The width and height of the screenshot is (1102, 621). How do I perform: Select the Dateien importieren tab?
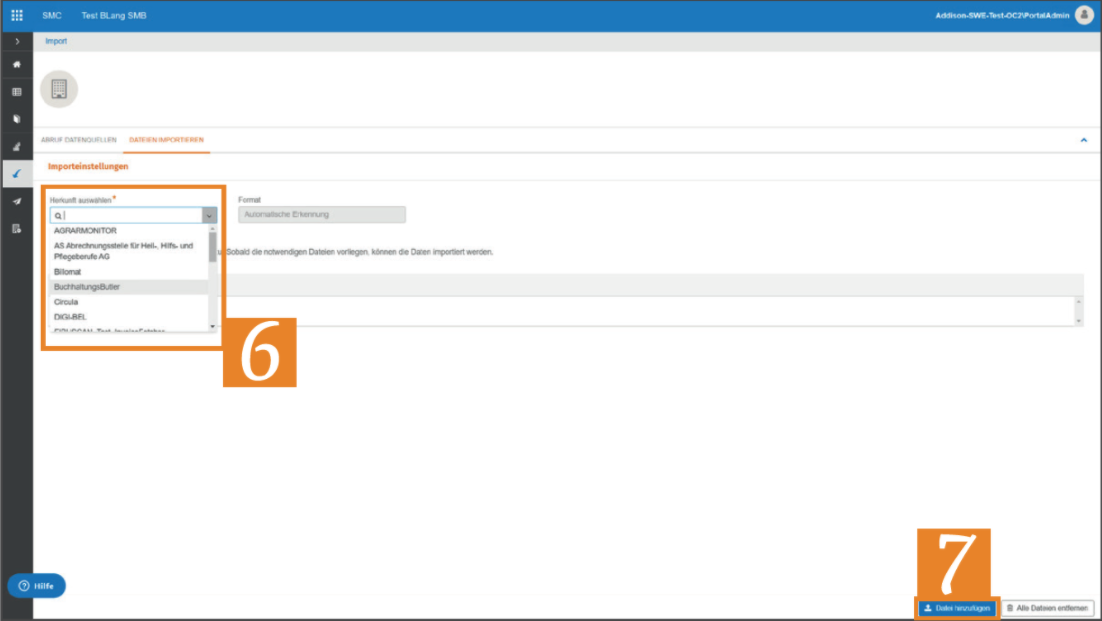(166, 140)
